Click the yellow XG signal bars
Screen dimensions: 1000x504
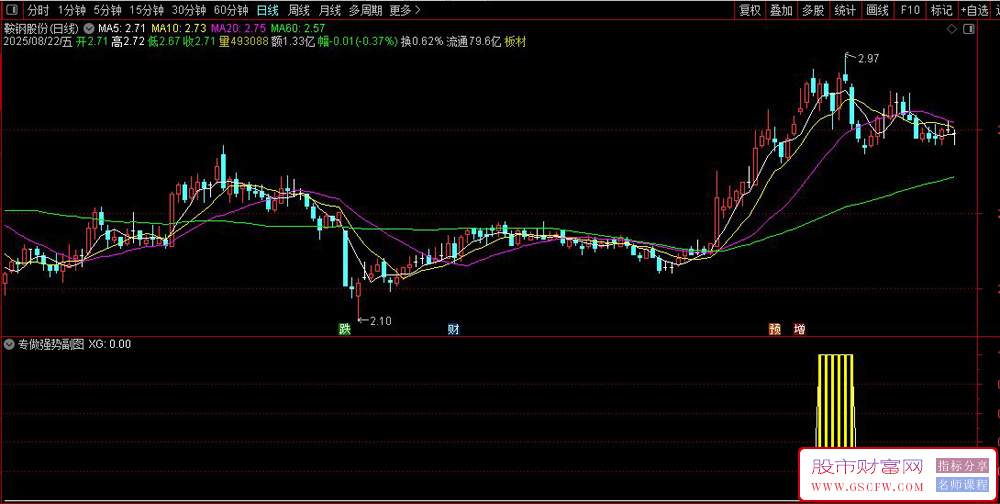(835, 400)
